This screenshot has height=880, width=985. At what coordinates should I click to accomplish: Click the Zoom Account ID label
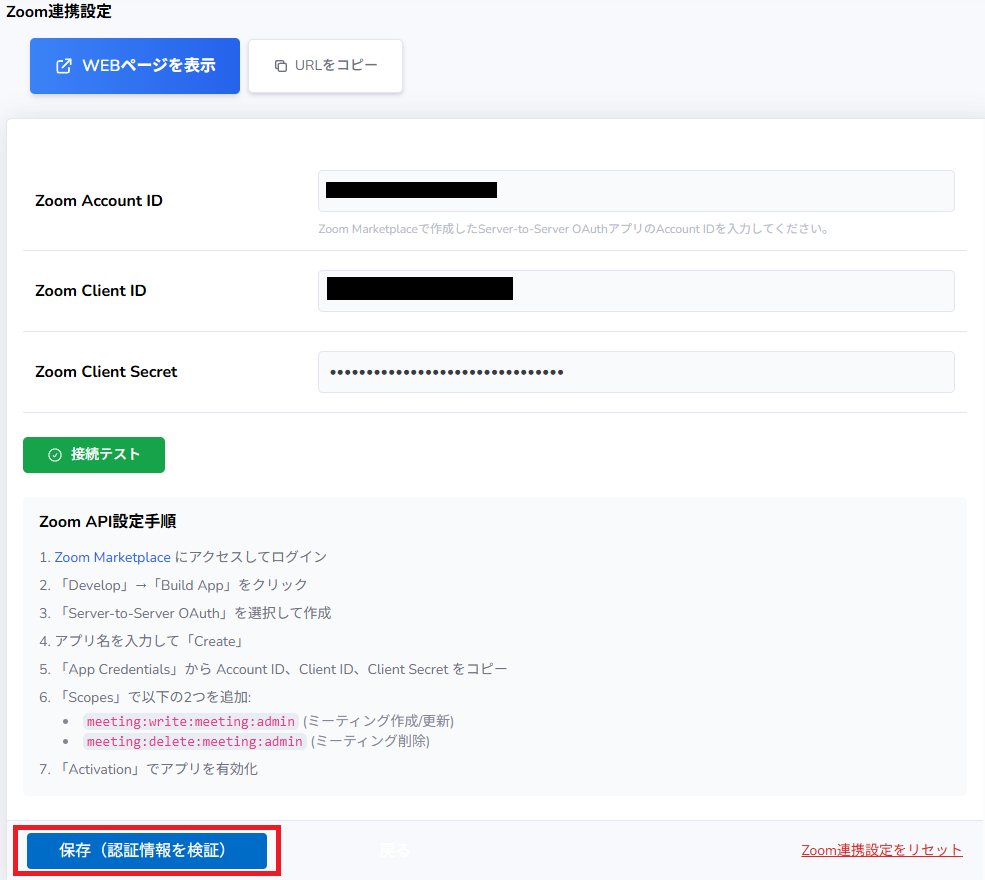tap(98, 201)
